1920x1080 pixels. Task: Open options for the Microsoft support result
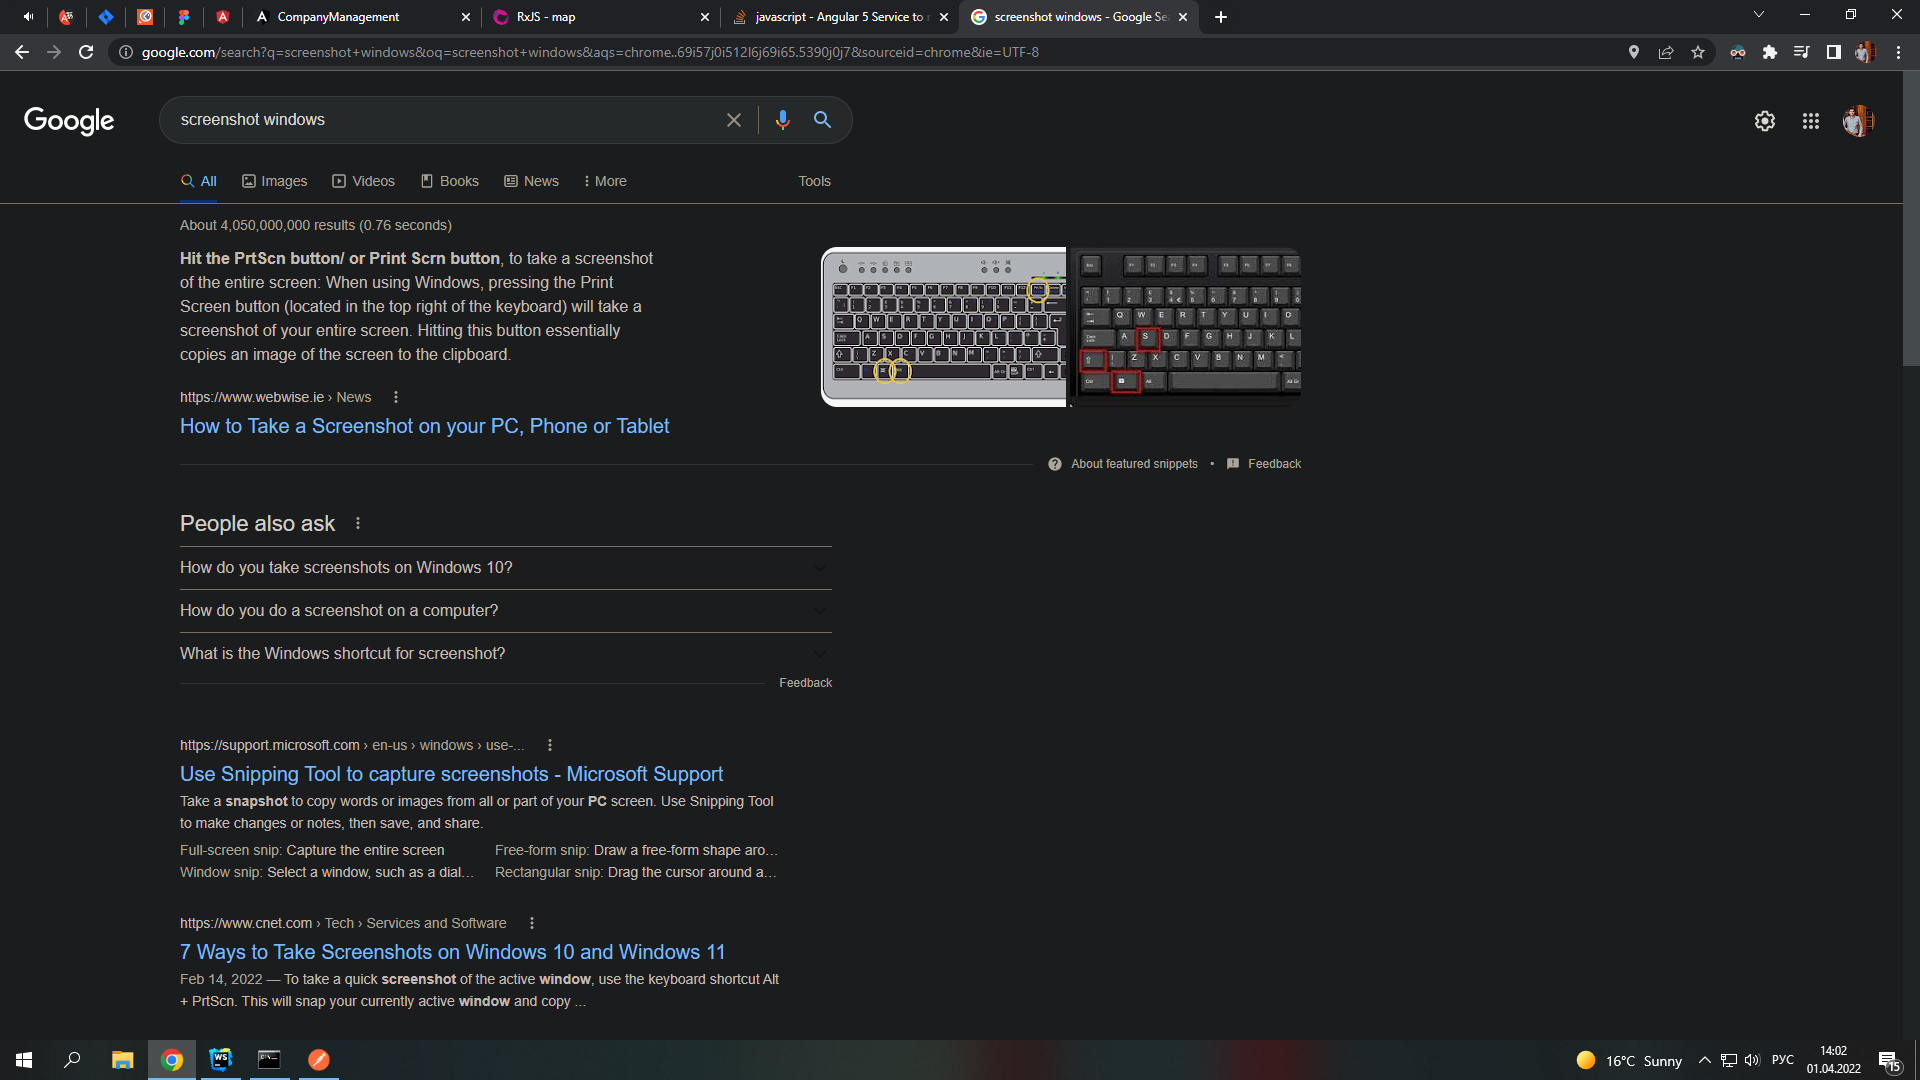[x=550, y=745]
